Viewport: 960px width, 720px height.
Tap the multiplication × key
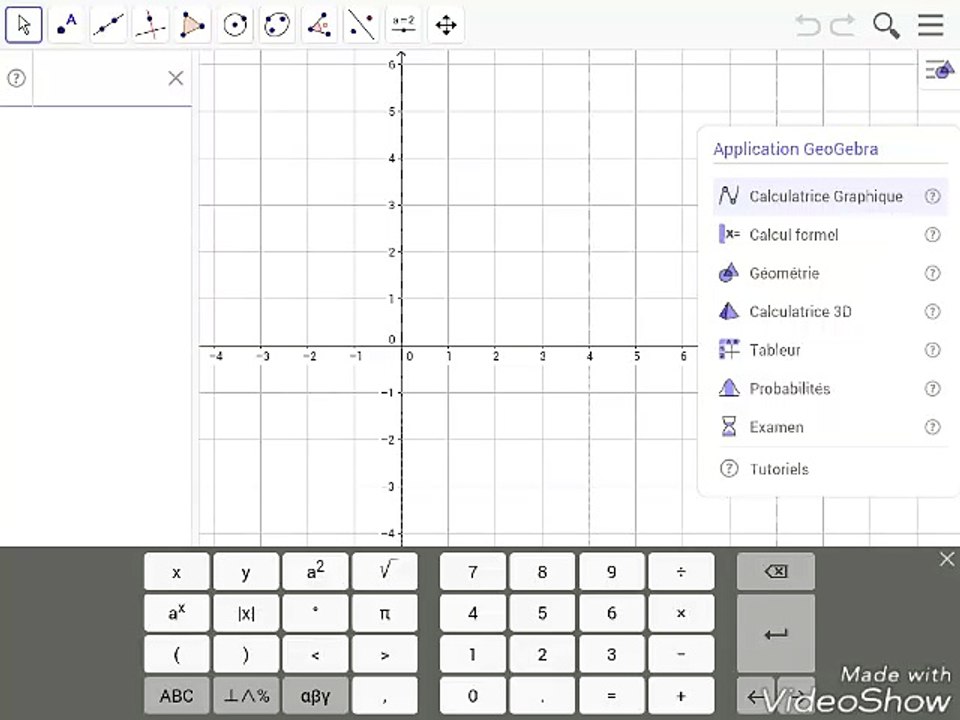coord(681,613)
